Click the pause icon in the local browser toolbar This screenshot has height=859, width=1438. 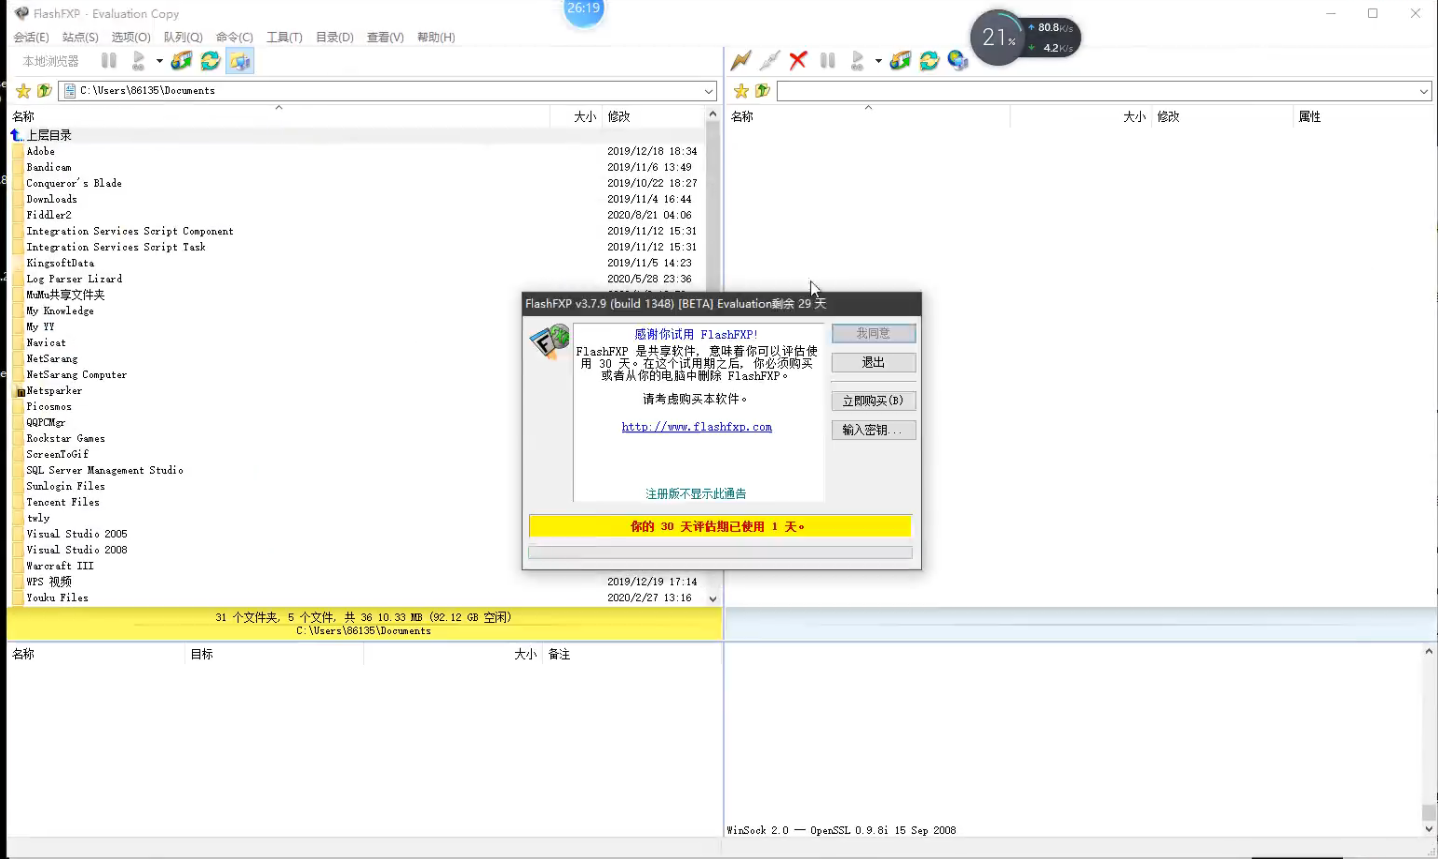pyautogui.click(x=109, y=61)
